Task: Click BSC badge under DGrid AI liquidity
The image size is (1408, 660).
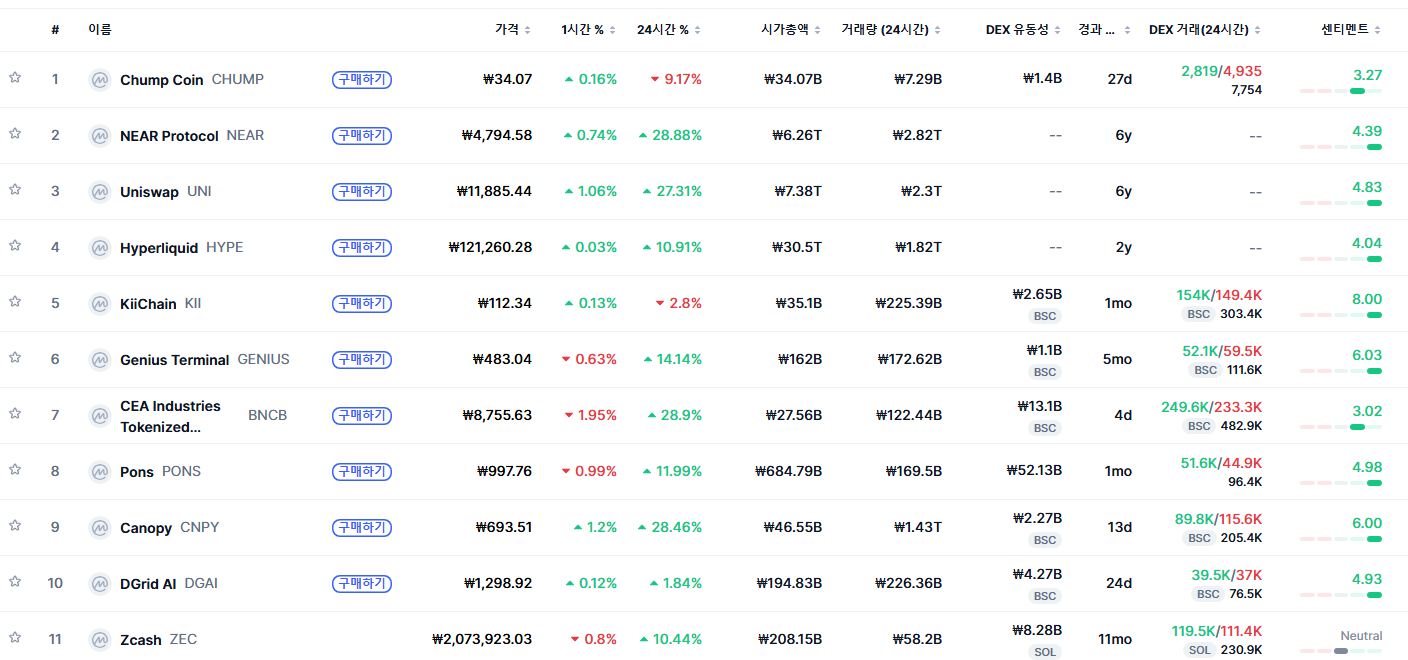Action: tap(1045, 596)
